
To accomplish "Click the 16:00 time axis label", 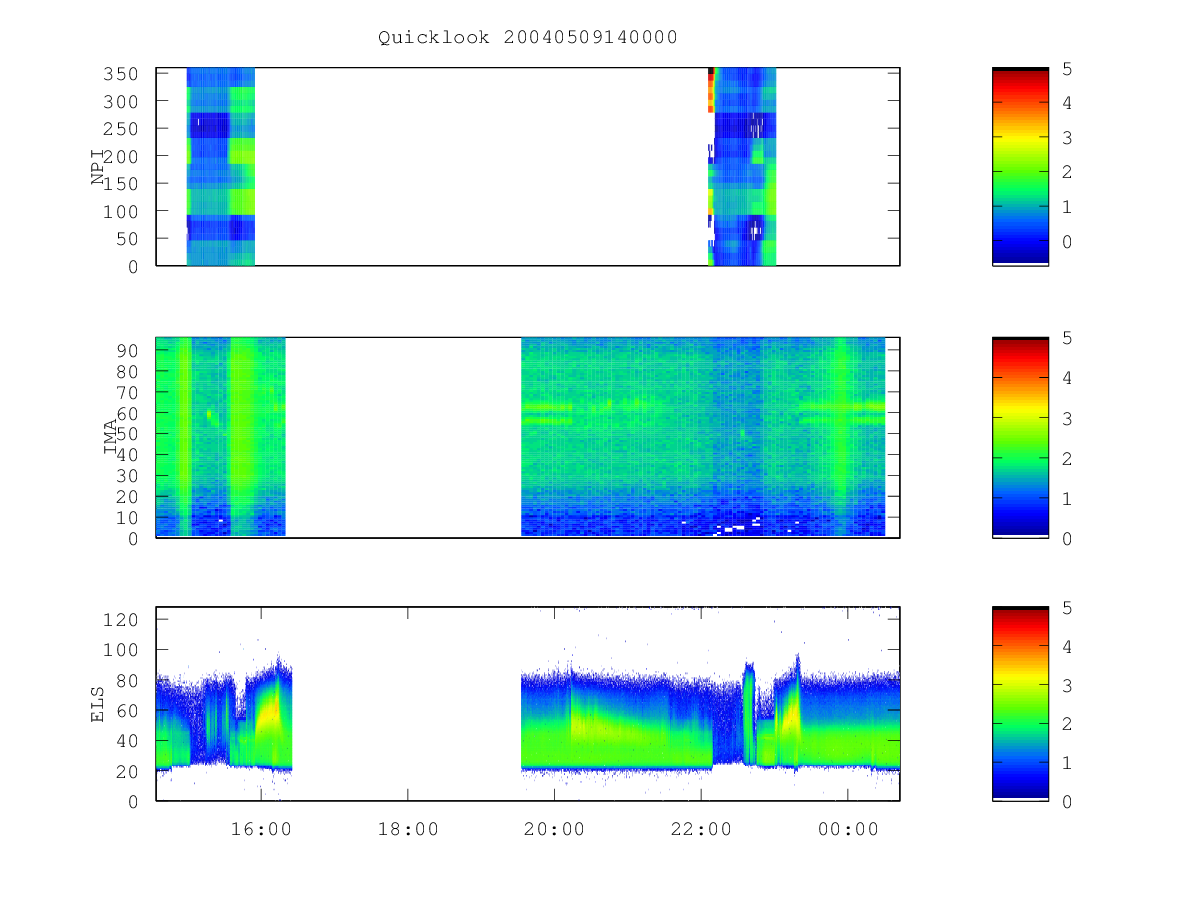I will (261, 829).
